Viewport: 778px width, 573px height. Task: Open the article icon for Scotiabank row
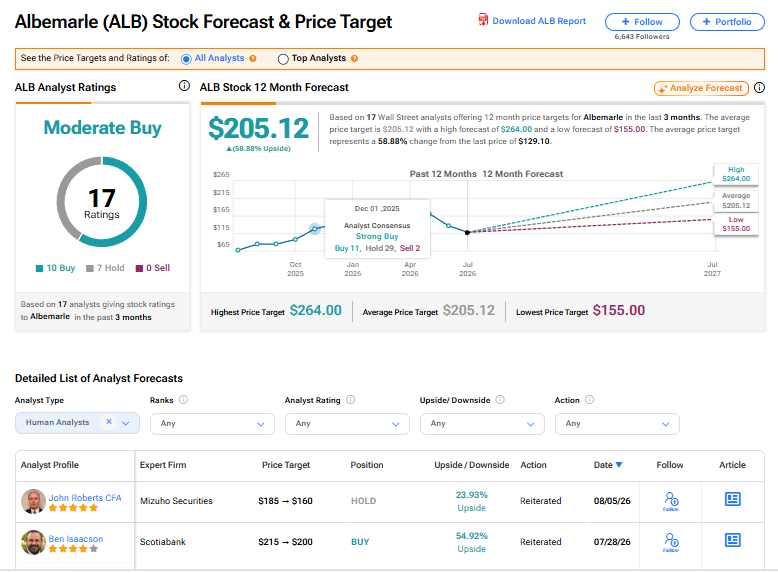732,540
